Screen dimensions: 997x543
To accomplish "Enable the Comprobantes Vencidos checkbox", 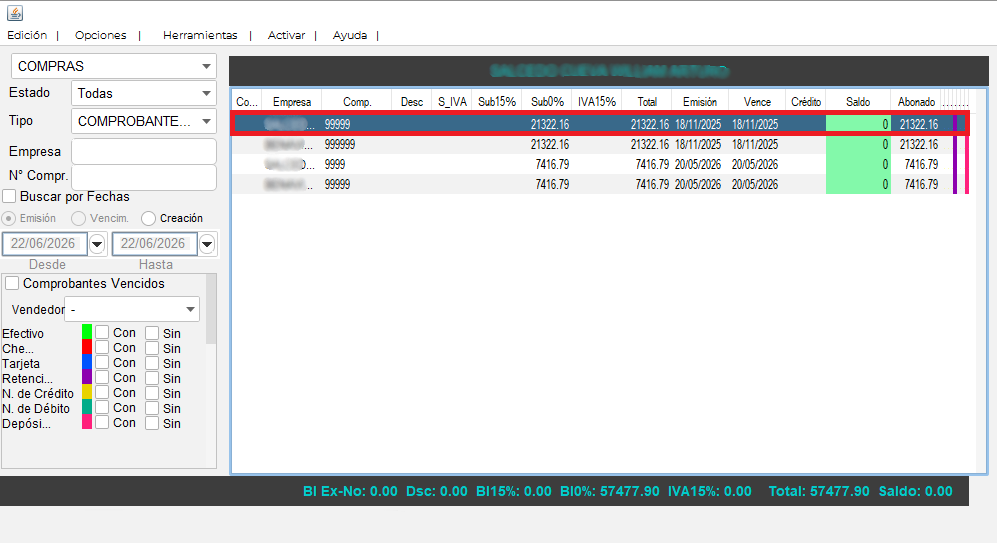I will pos(12,283).
